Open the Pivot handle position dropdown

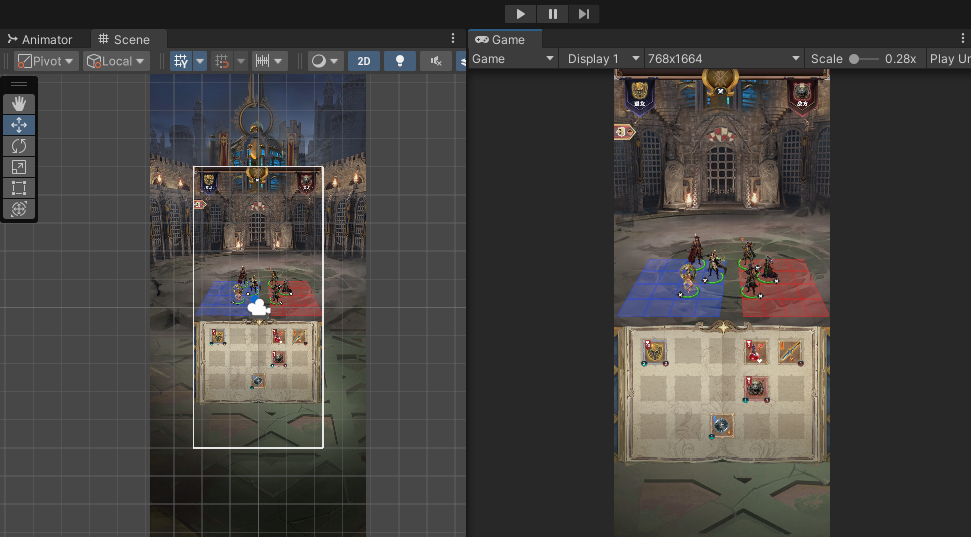pos(46,61)
